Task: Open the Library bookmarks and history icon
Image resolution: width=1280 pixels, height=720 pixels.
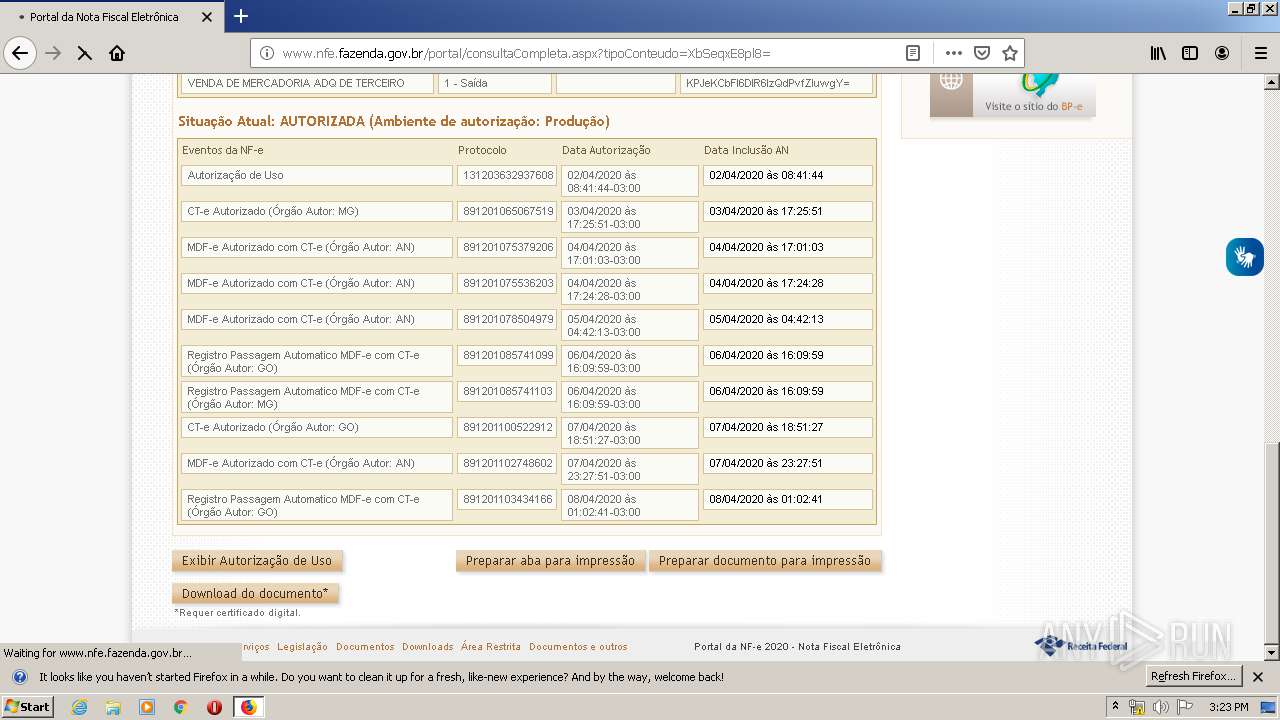Action: [x=1158, y=53]
